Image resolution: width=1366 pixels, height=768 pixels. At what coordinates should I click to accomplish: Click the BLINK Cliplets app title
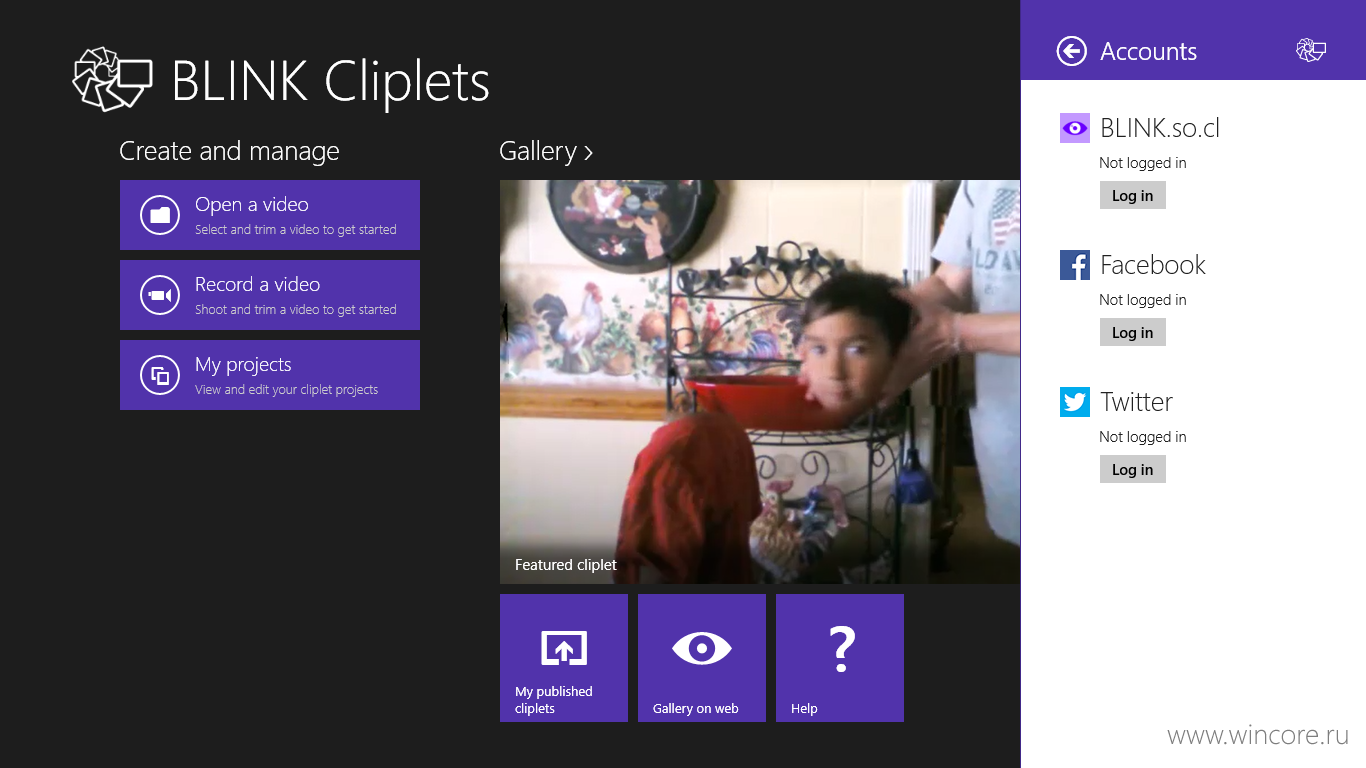pos(331,82)
